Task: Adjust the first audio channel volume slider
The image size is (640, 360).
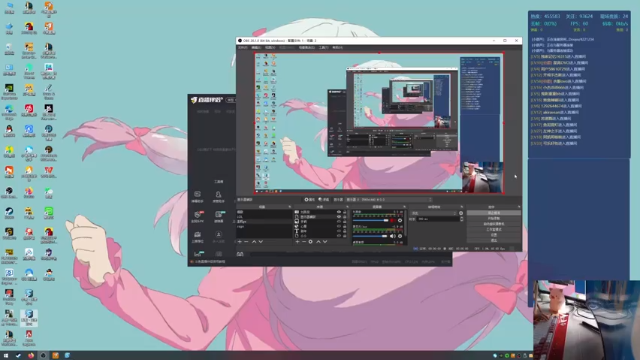Action: coord(371,220)
